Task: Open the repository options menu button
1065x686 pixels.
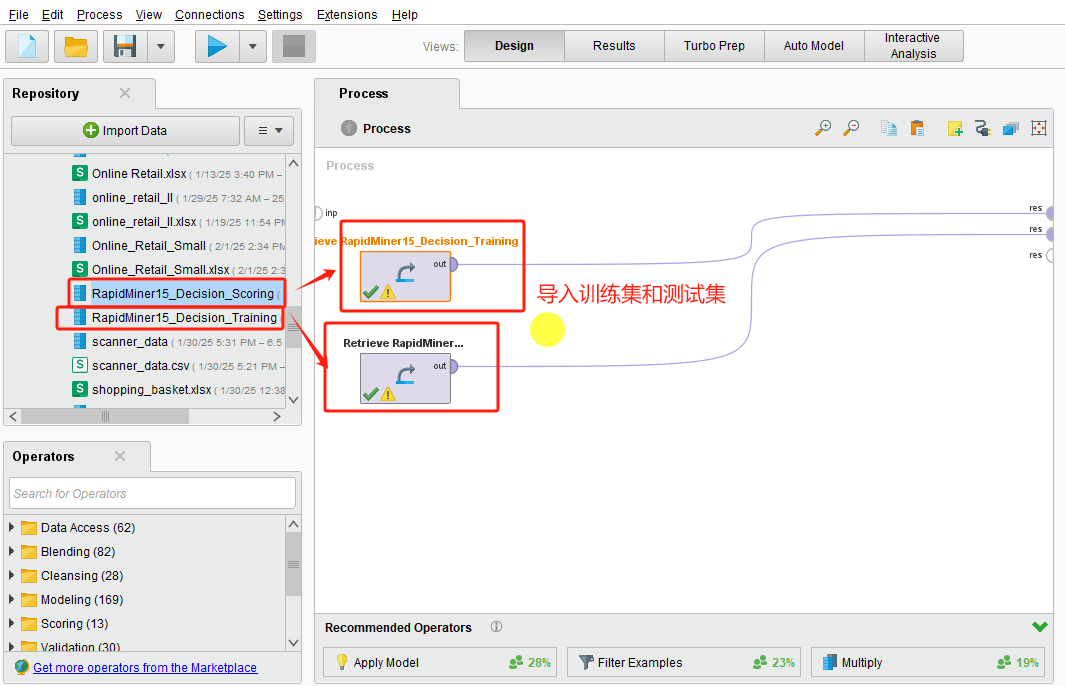Action: click(269, 130)
